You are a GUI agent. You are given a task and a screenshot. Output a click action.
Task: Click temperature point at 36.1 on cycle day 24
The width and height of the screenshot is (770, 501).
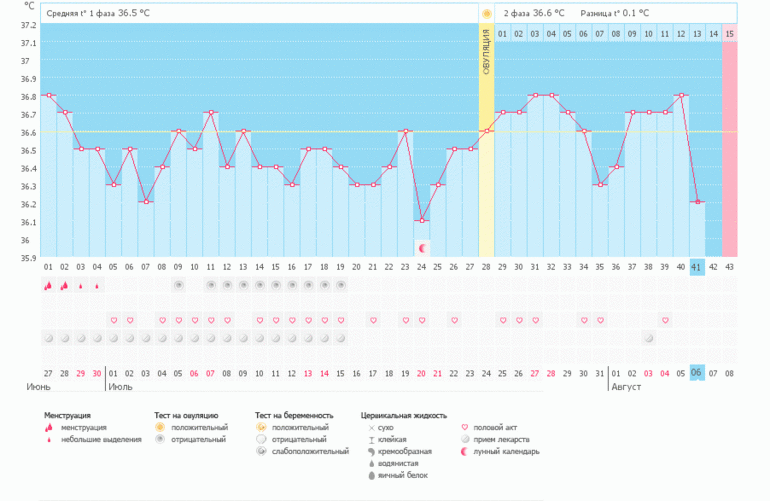(x=422, y=221)
